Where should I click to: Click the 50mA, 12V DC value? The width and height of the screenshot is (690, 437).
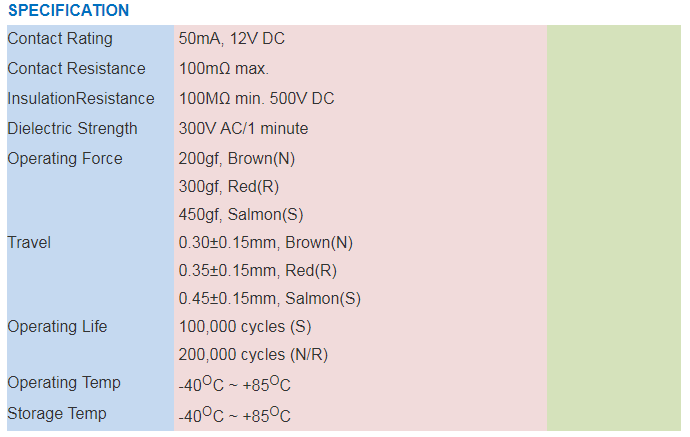[x=231, y=39]
